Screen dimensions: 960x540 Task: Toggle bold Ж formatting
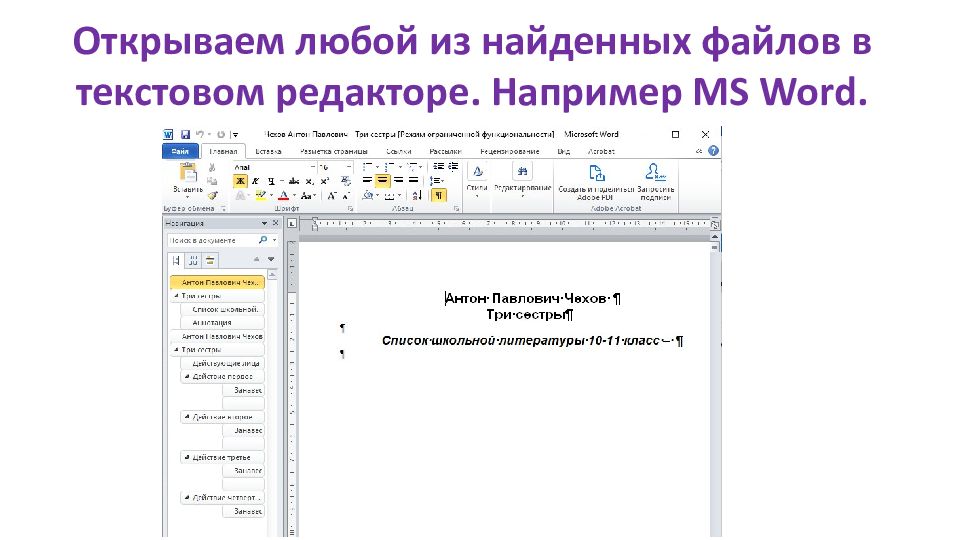pos(240,181)
